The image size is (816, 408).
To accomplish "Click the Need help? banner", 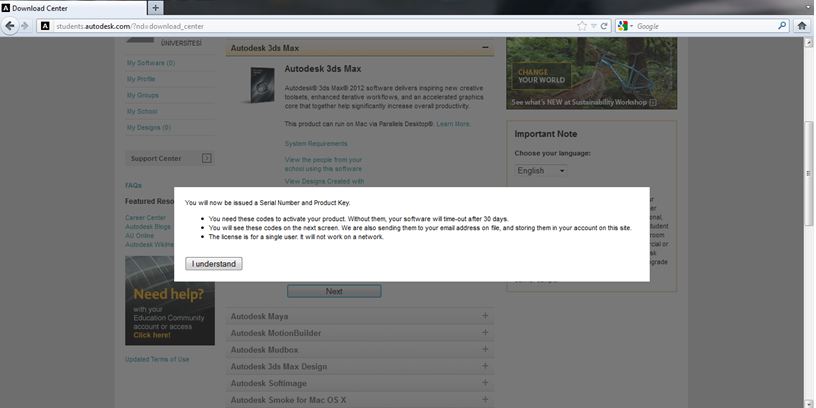I will 170,301.
